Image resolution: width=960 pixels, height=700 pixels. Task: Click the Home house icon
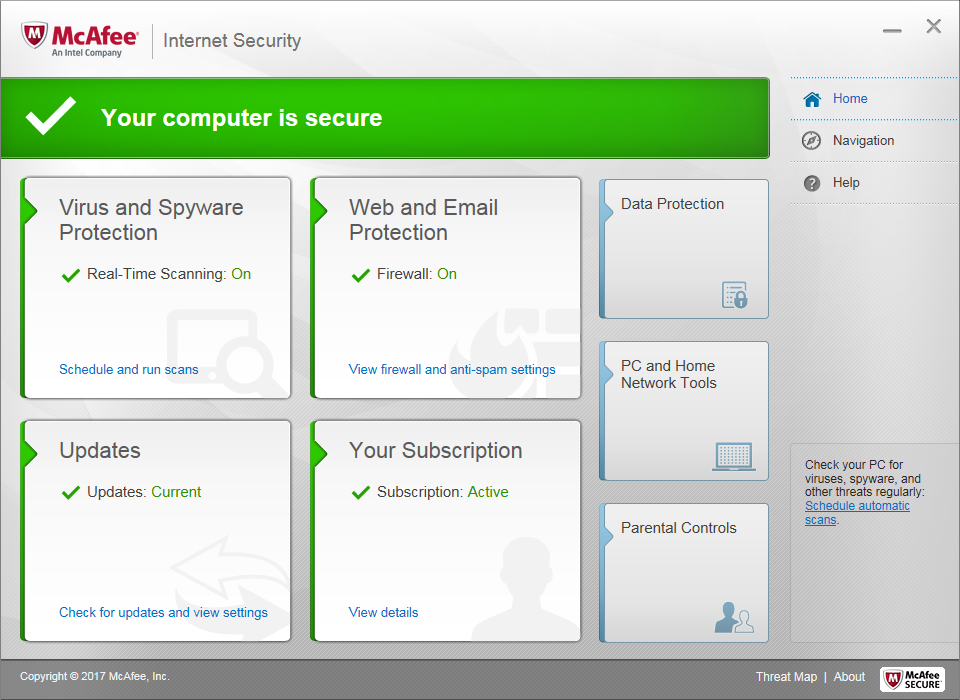pyautogui.click(x=812, y=99)
